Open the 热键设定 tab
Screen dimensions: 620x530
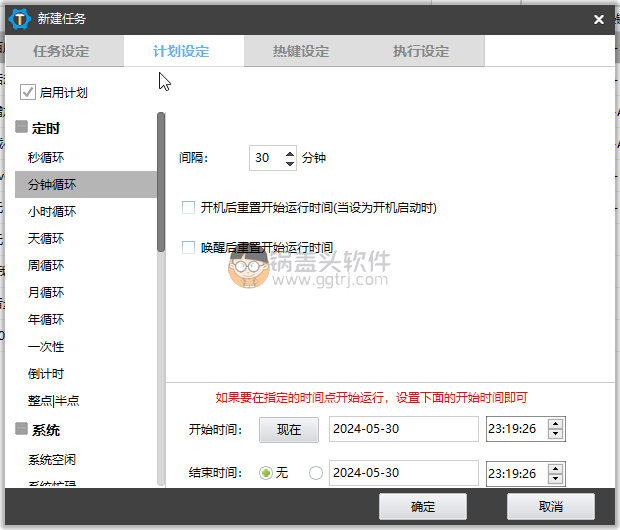click(x=301, y=51)
